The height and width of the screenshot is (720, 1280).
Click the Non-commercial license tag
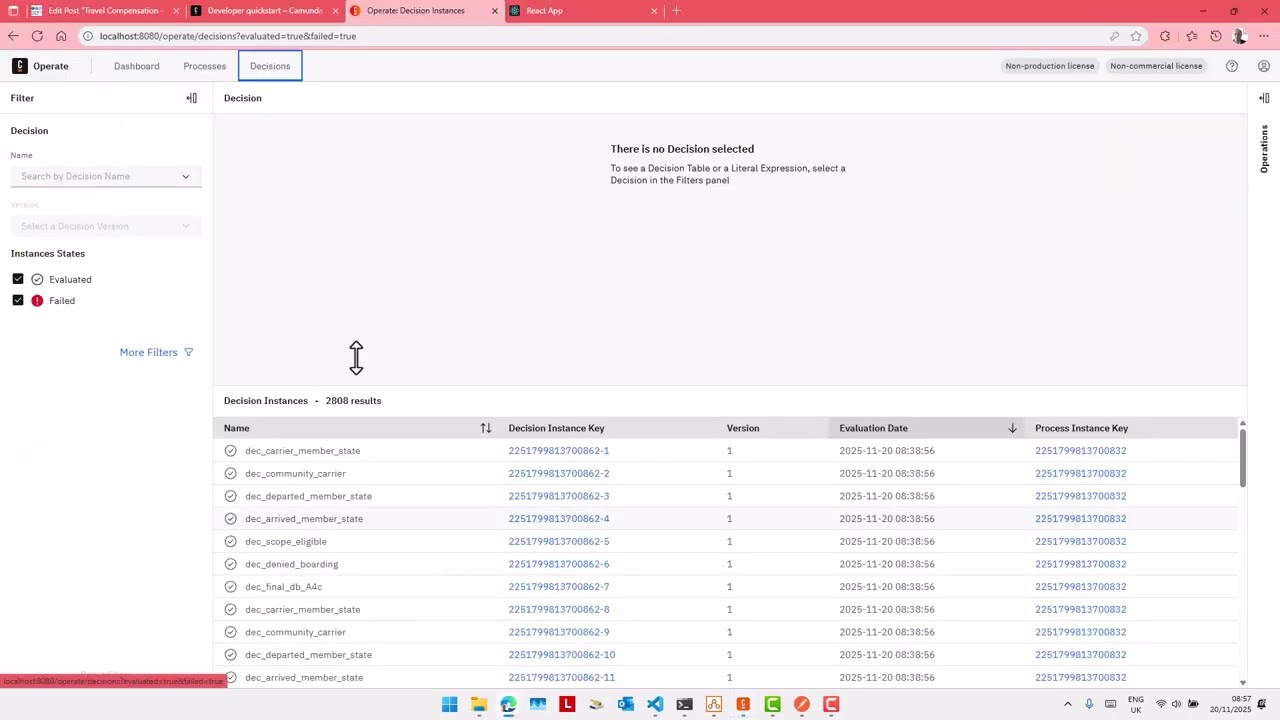coord(1156,66)
